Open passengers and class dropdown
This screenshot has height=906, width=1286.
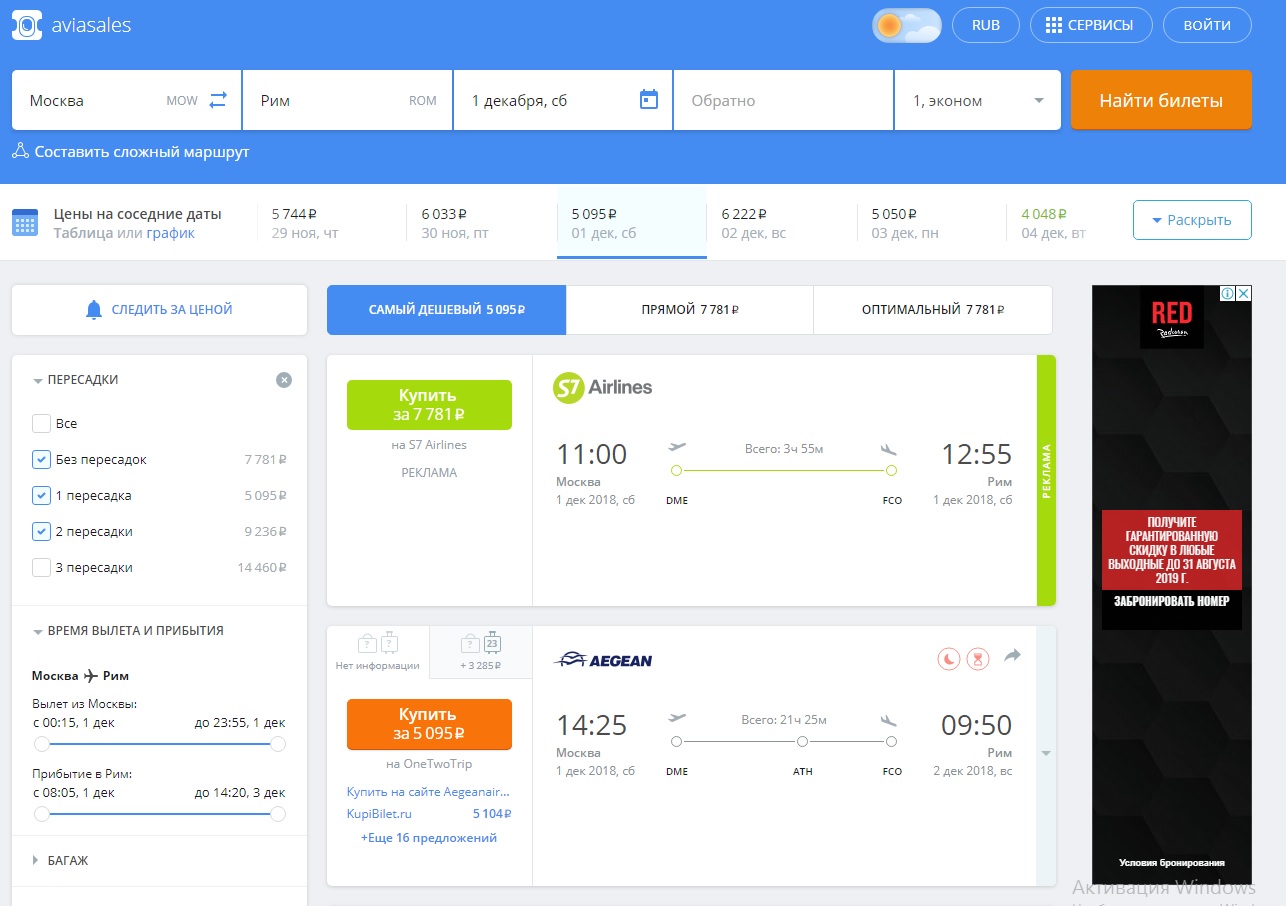pos(977,100)
